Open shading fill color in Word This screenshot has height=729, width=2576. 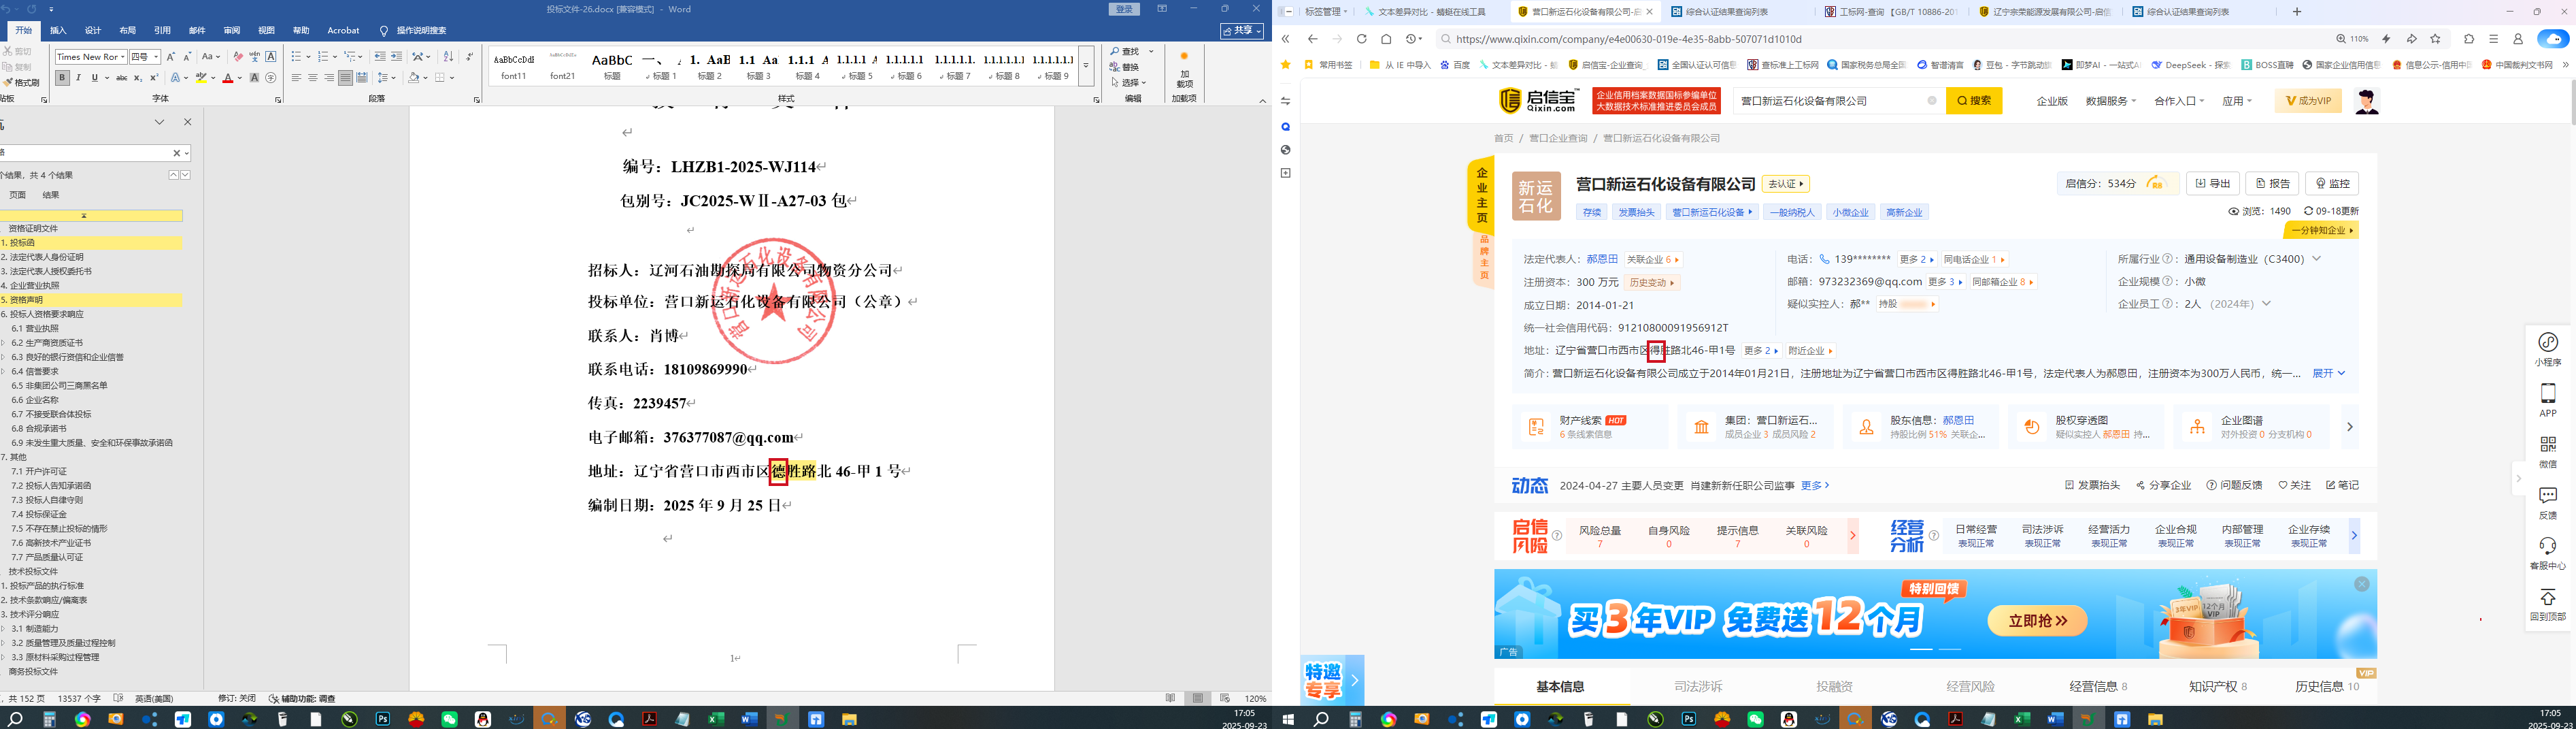pos(413,78)
